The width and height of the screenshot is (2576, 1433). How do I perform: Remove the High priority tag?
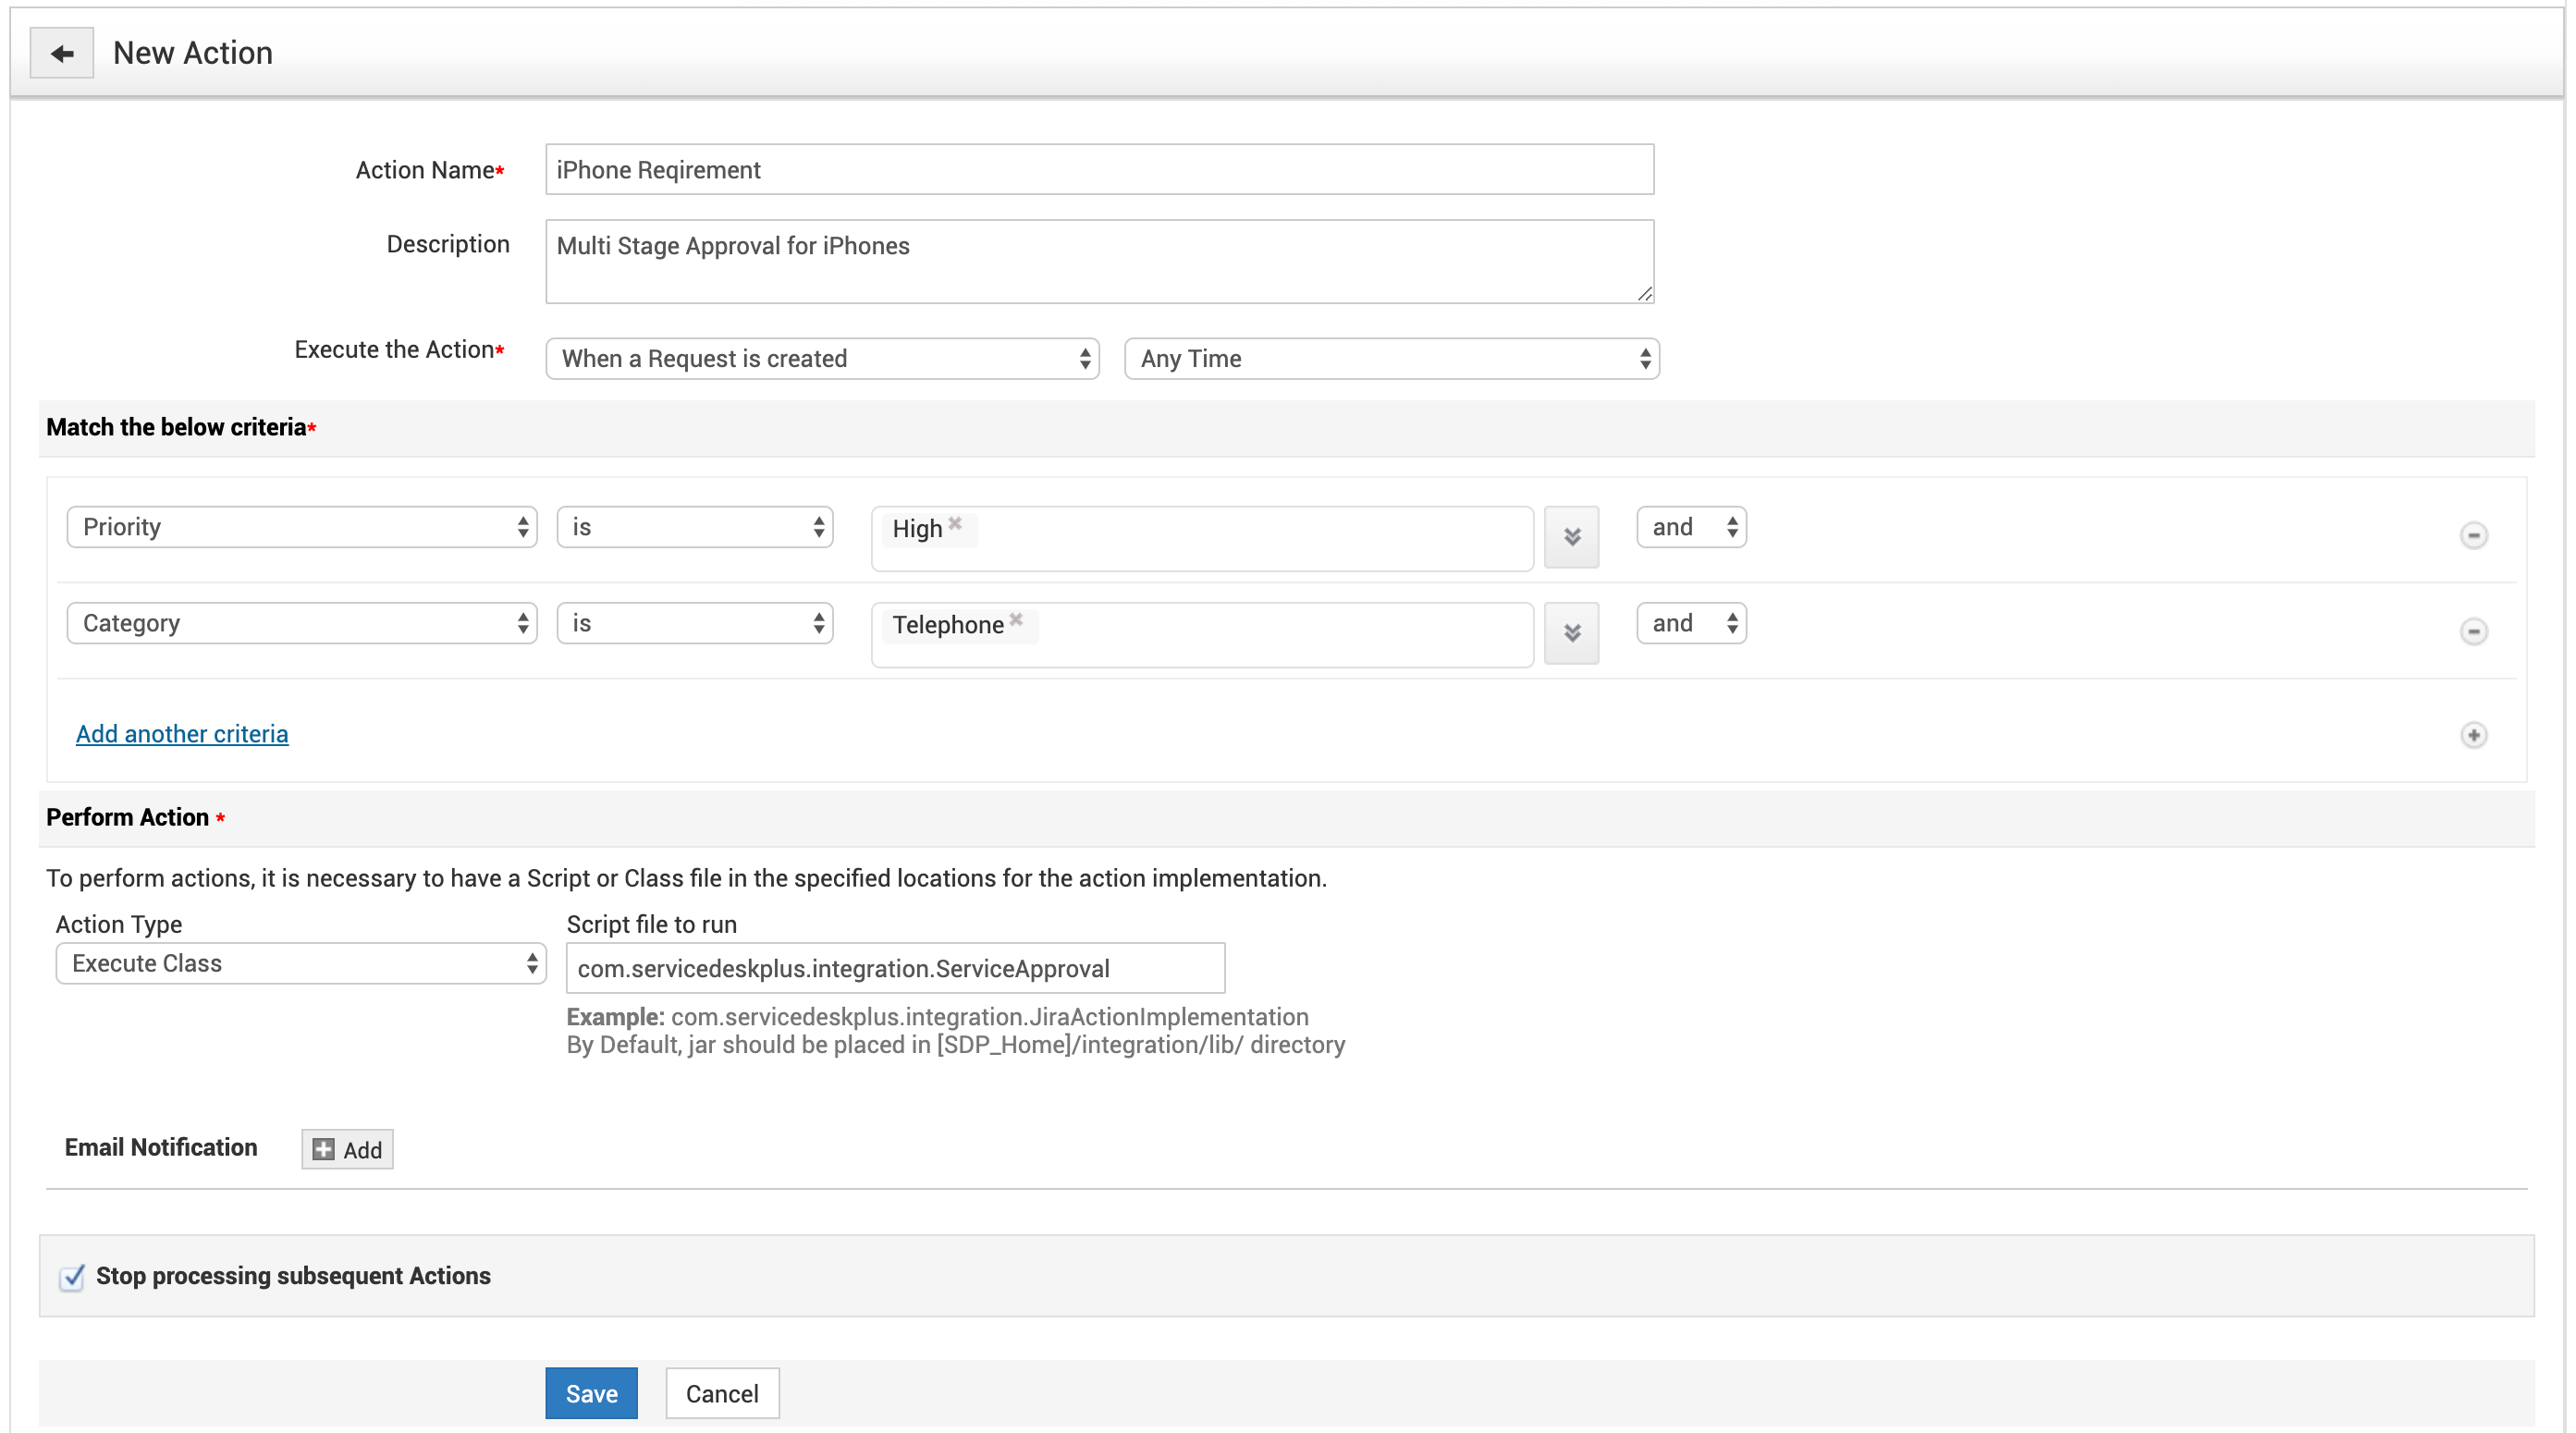[955, 523]
